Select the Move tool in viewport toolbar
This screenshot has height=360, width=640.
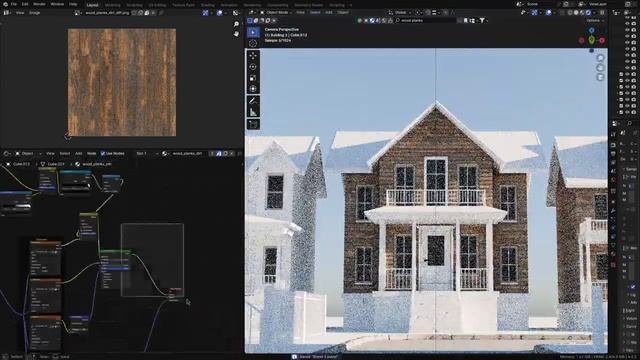click(x=253, y=56)
